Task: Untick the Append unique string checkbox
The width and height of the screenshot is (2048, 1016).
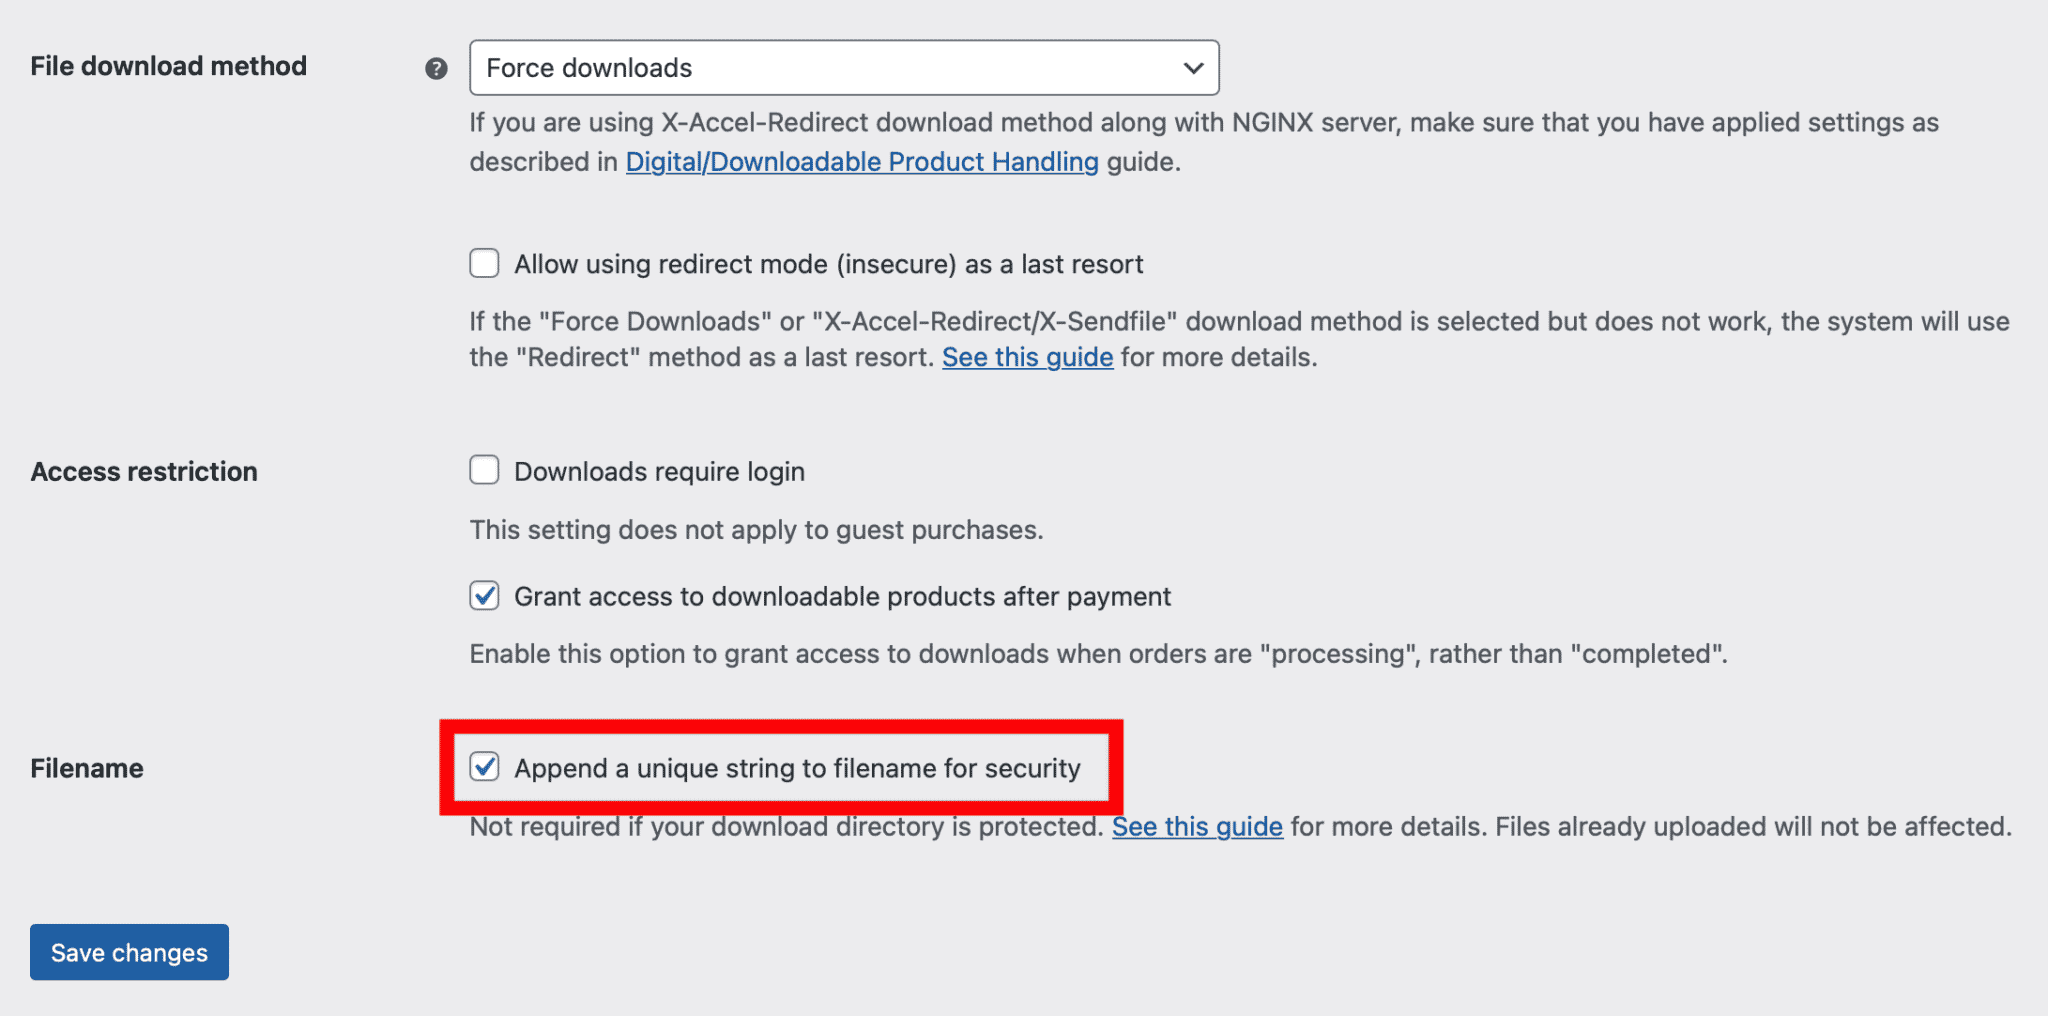Action: click(x=485, y=767)
